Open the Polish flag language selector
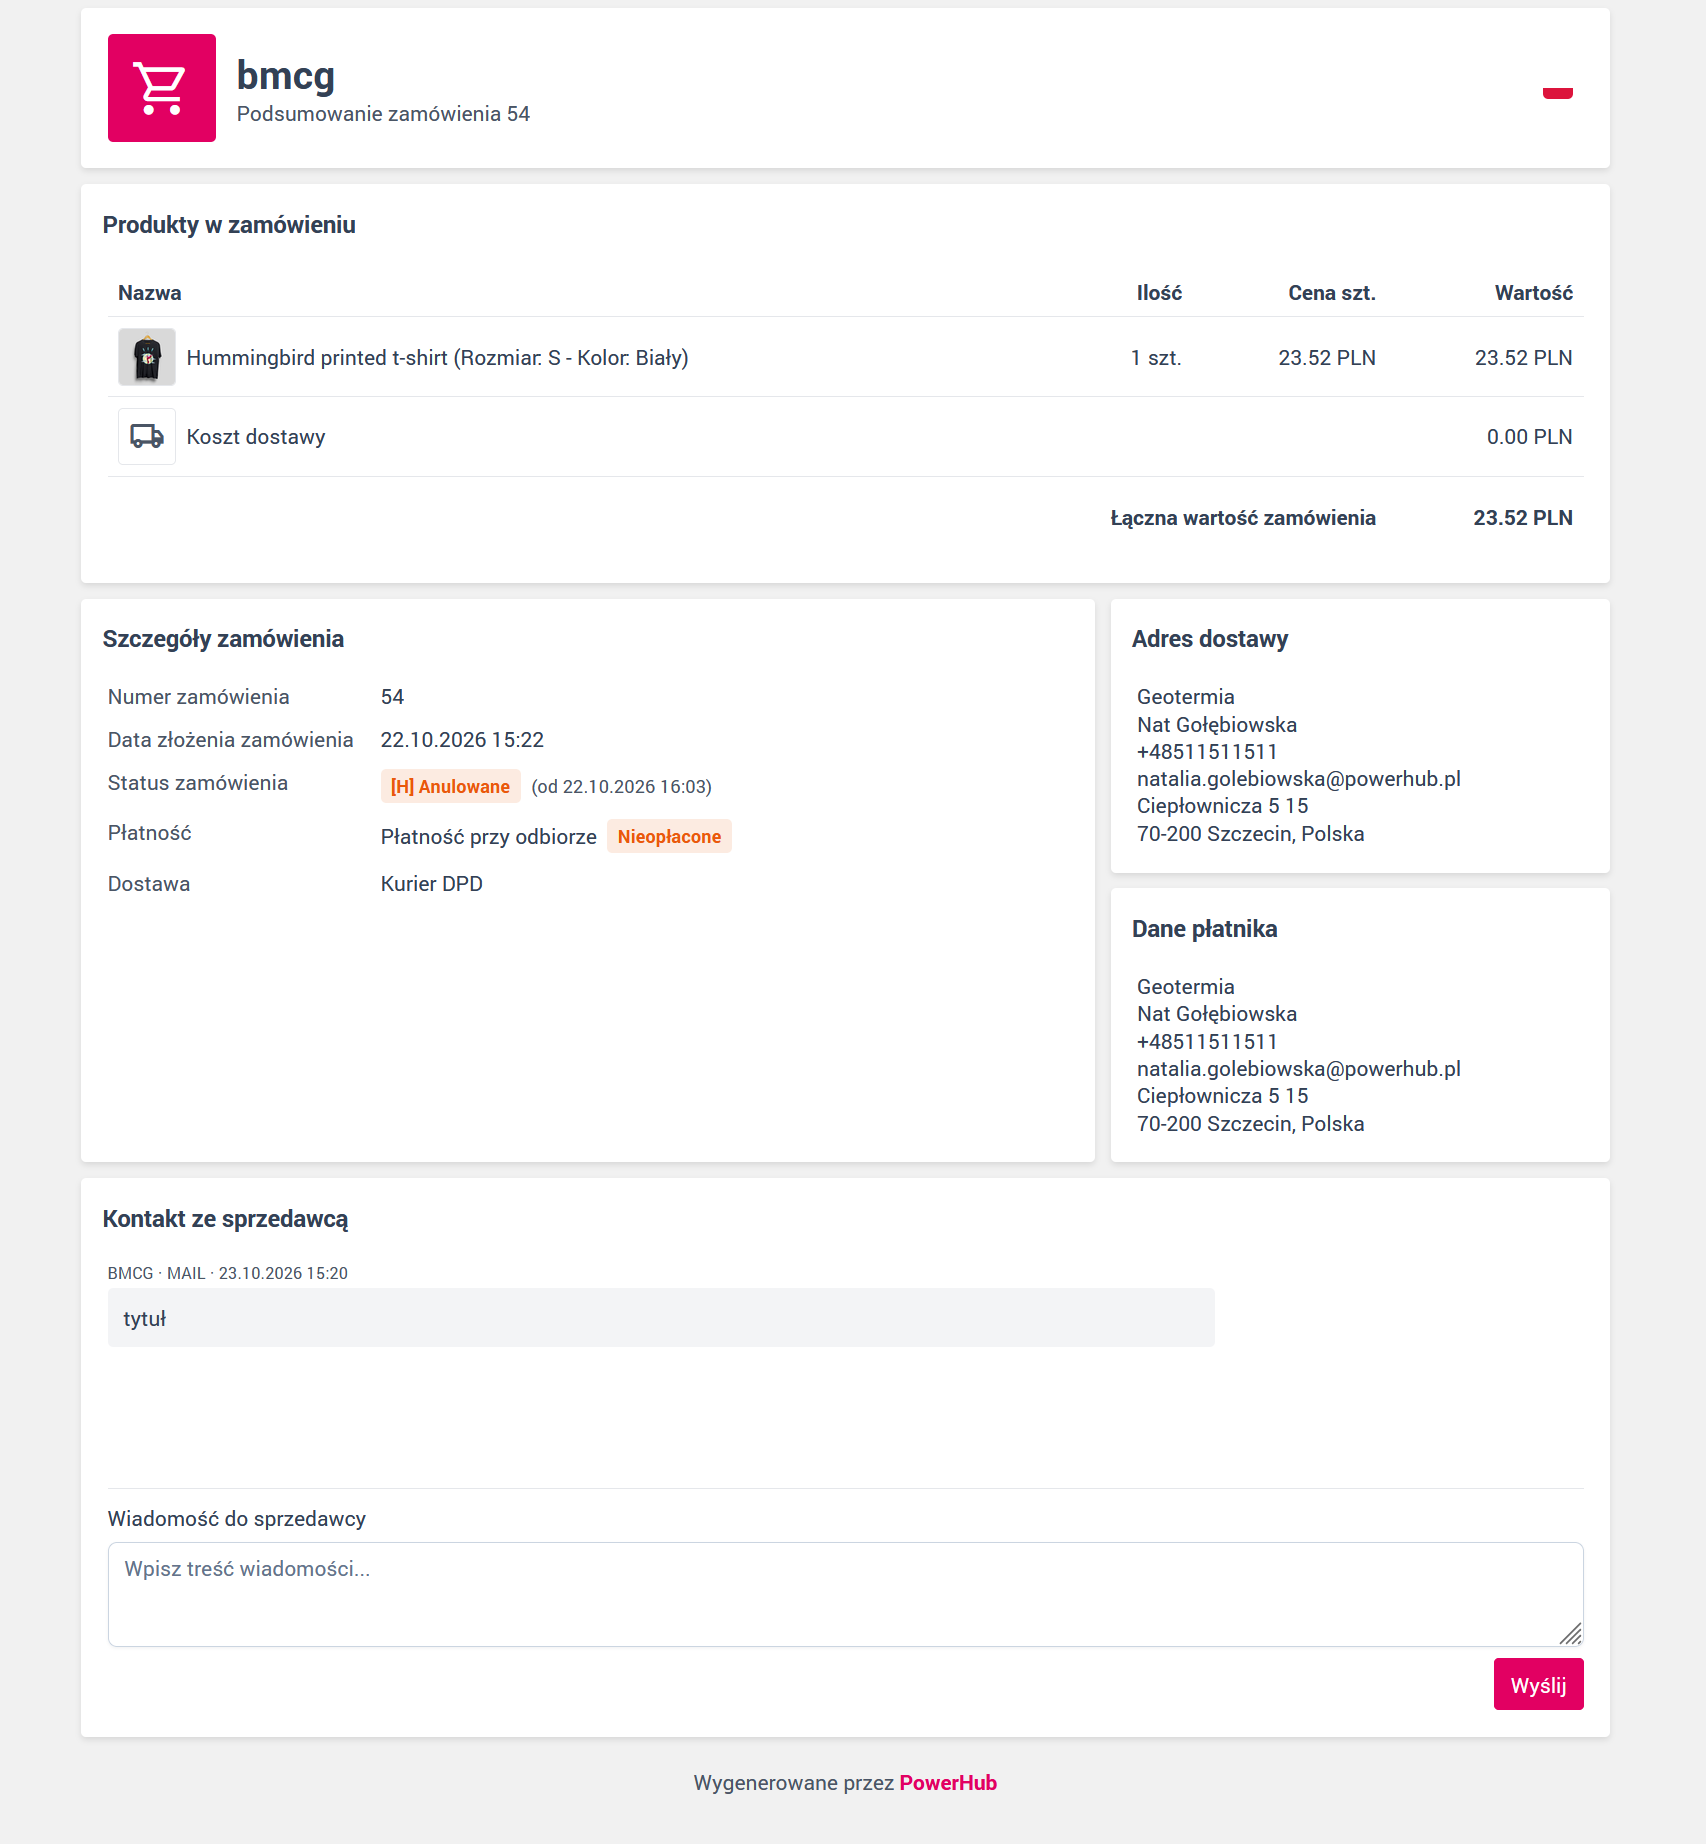 [x=1557, y=88]
